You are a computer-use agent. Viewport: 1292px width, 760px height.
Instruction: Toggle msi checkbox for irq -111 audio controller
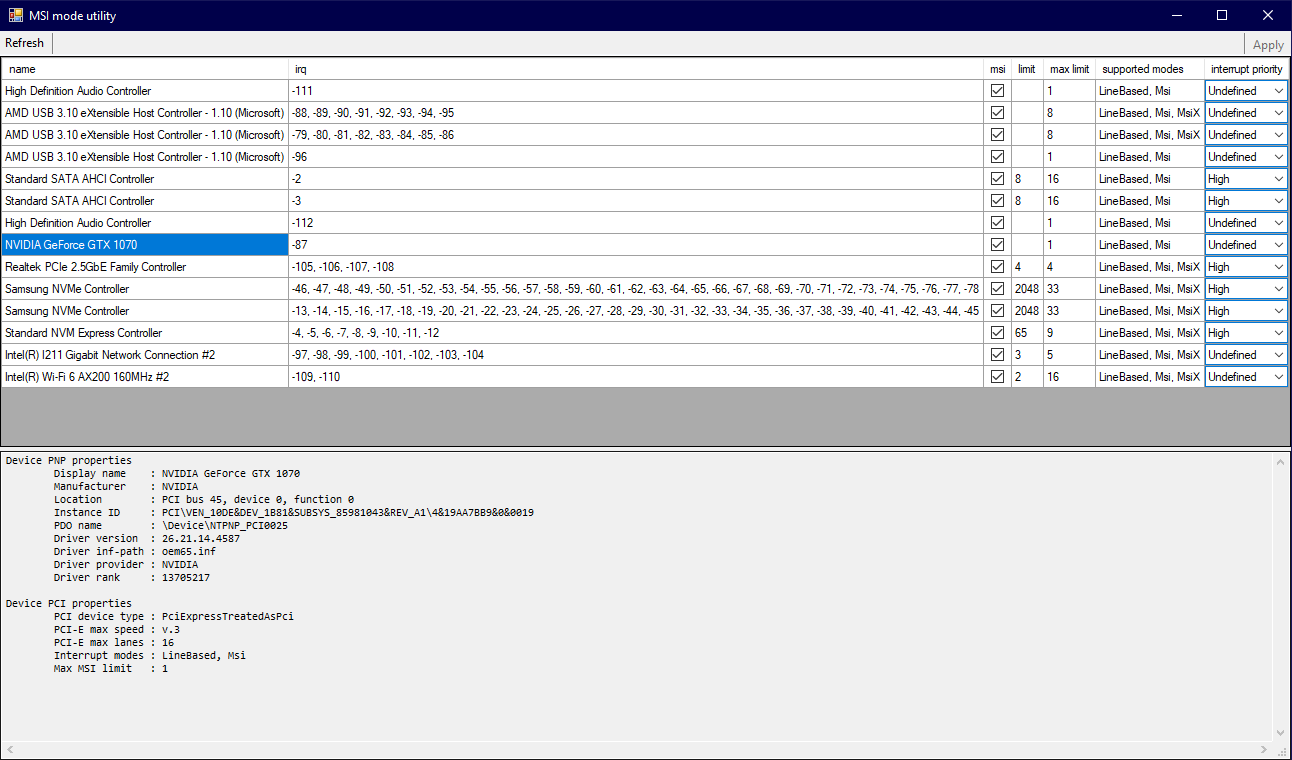pos(997,91)
